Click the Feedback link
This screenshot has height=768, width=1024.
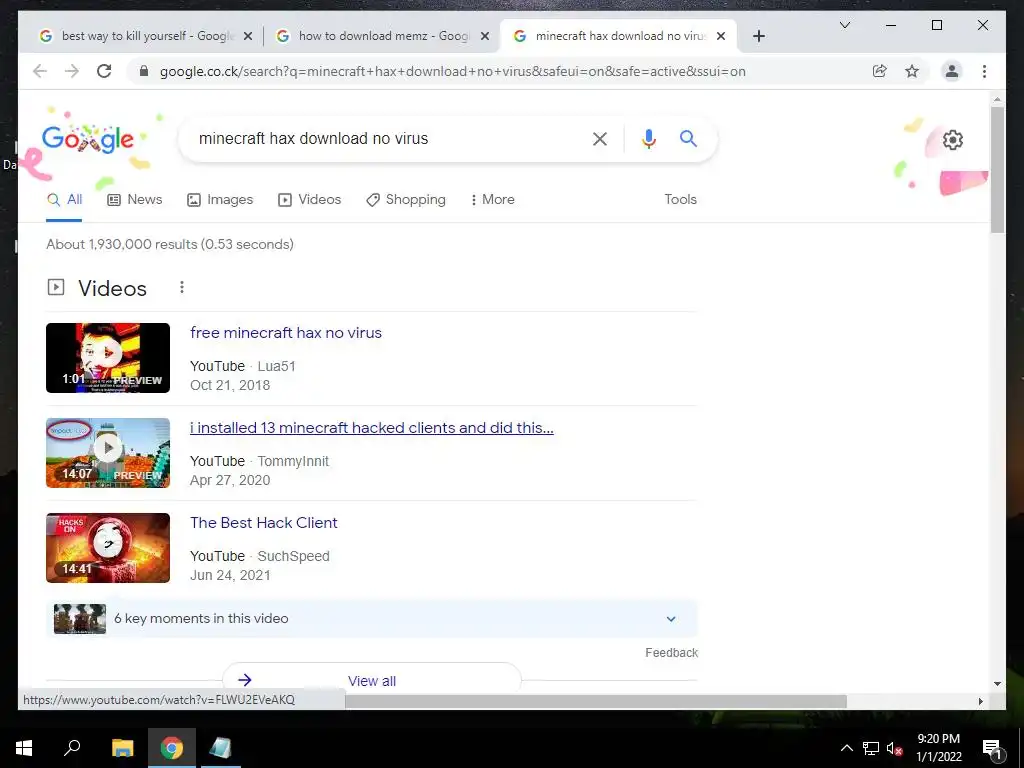click(x=671, y=653)
